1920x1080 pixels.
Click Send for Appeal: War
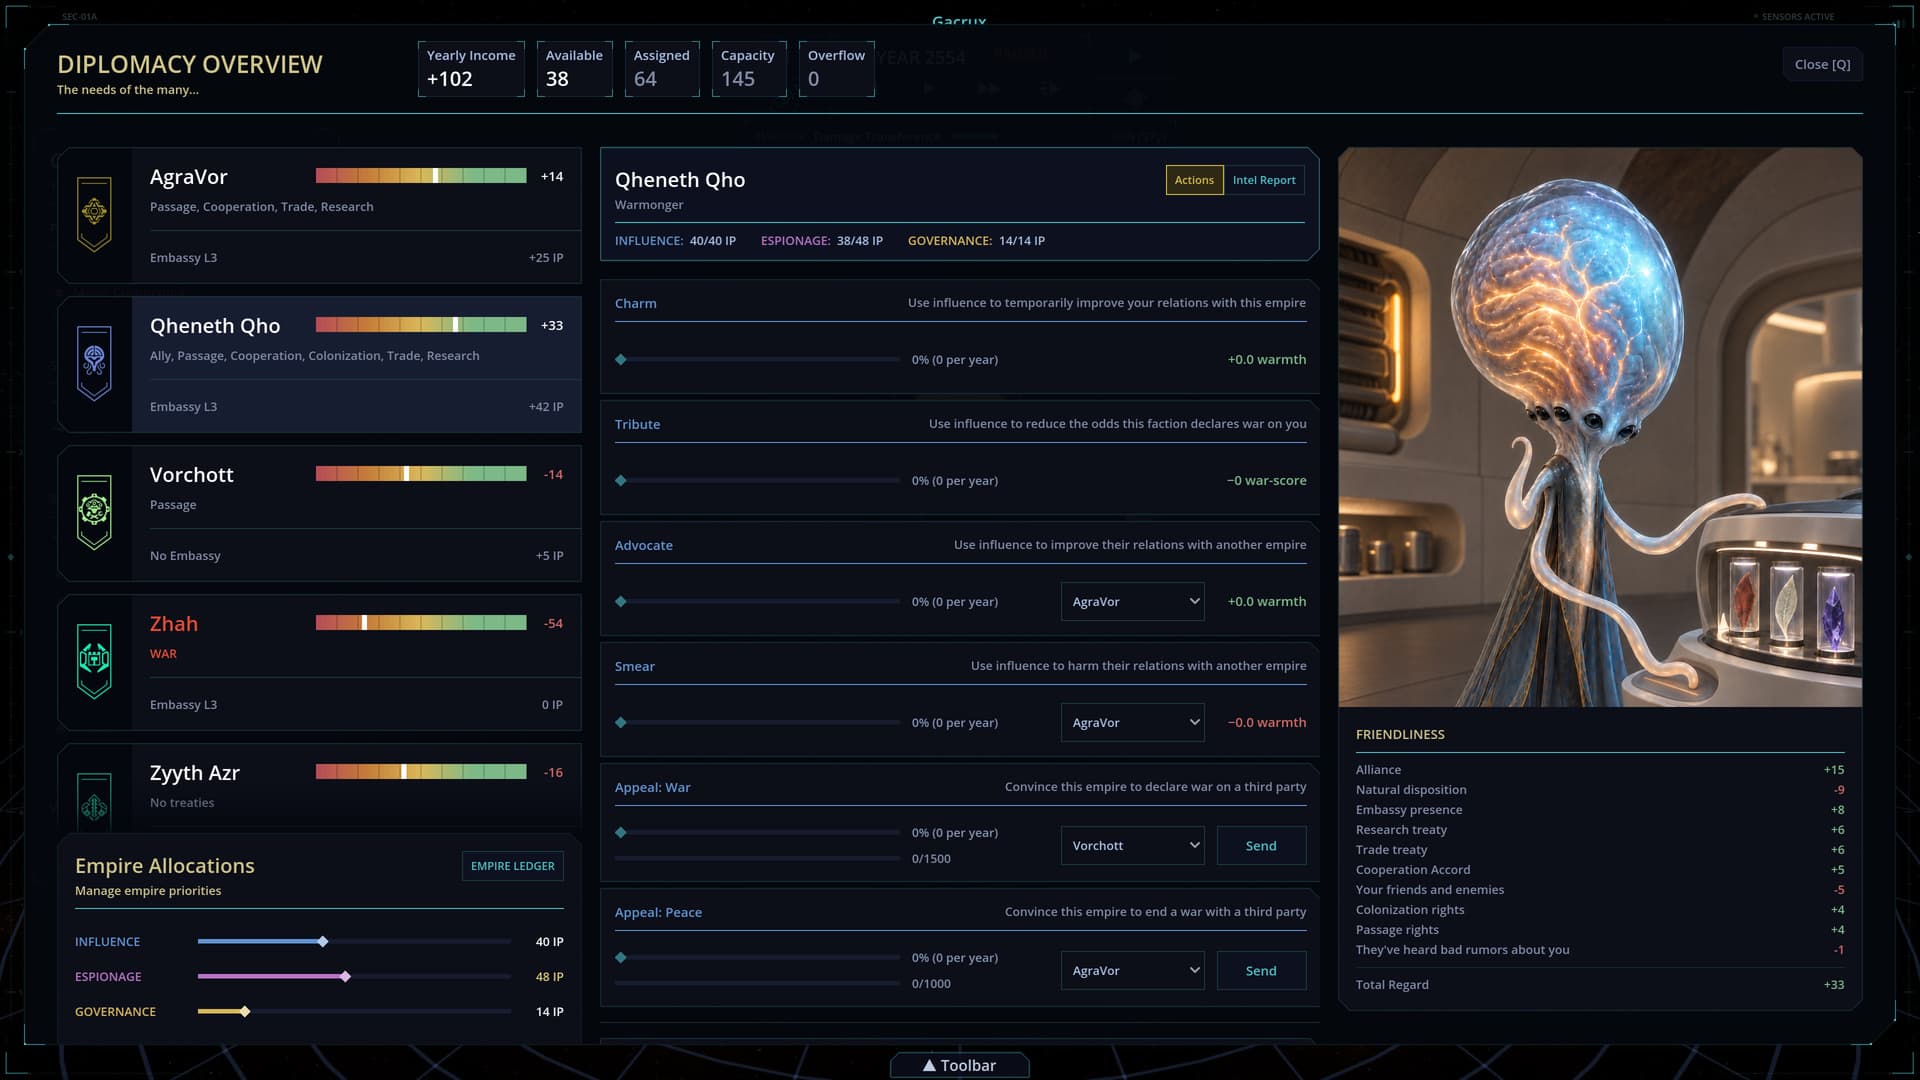[1261, 846]
